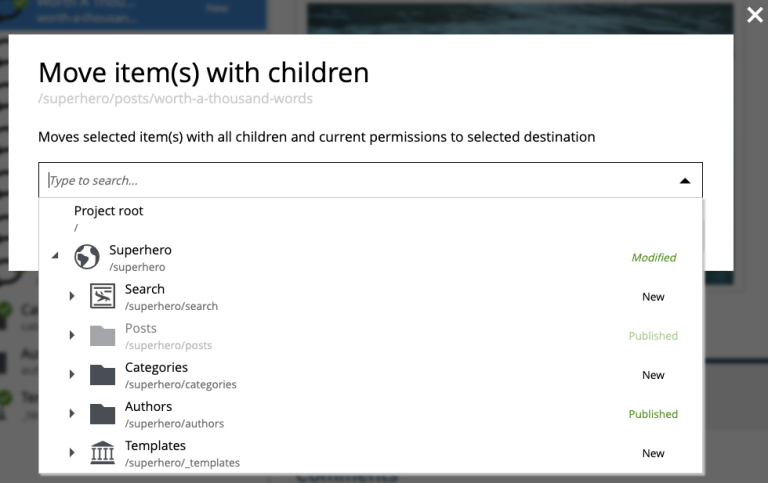Viewport: 768px width, 483px height.
Task: Expand the Categories tree node
Action: (x=72, y=375)
